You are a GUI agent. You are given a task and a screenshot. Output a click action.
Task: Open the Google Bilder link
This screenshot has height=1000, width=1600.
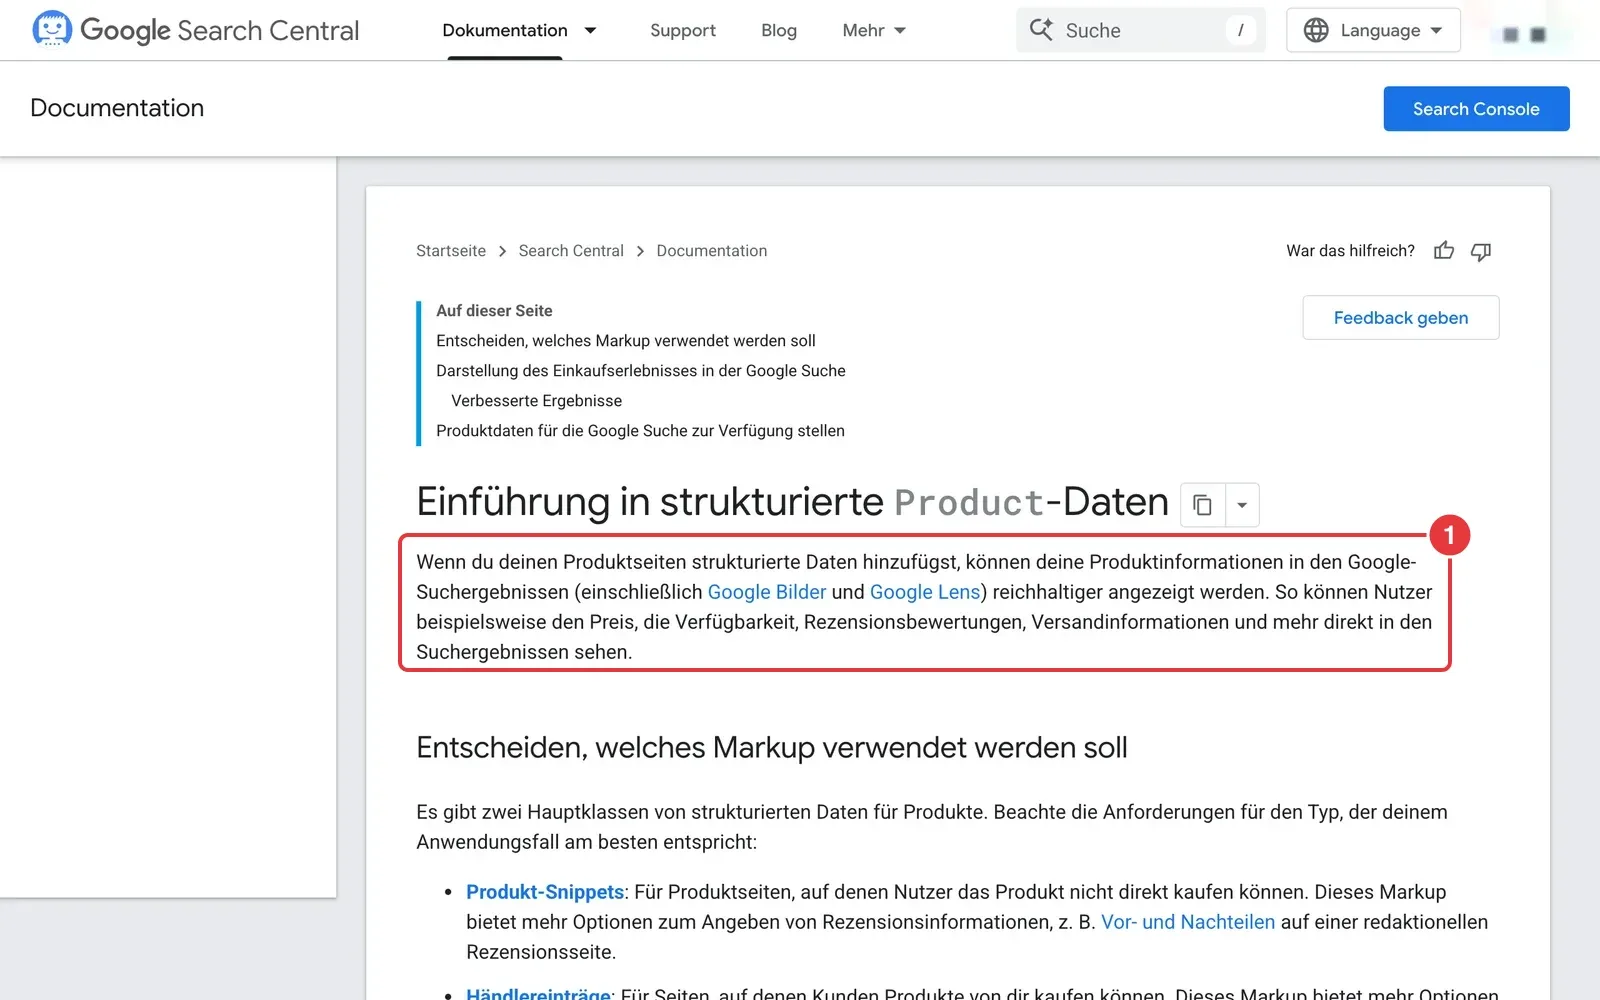point(767,592)
